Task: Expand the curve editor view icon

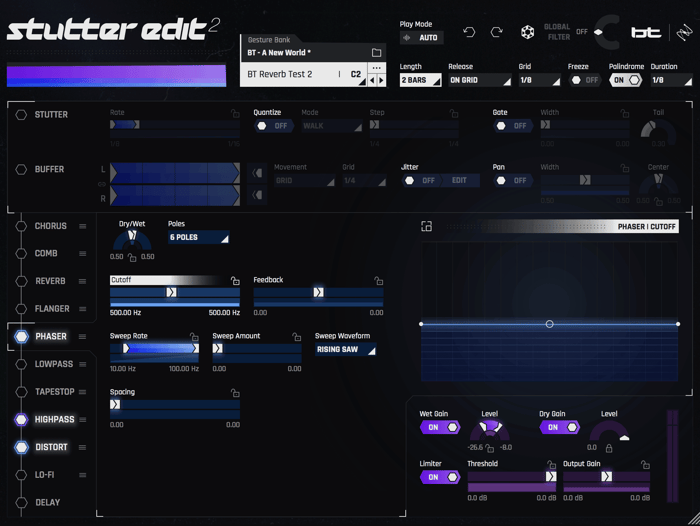Action: [x=426, y=226]
